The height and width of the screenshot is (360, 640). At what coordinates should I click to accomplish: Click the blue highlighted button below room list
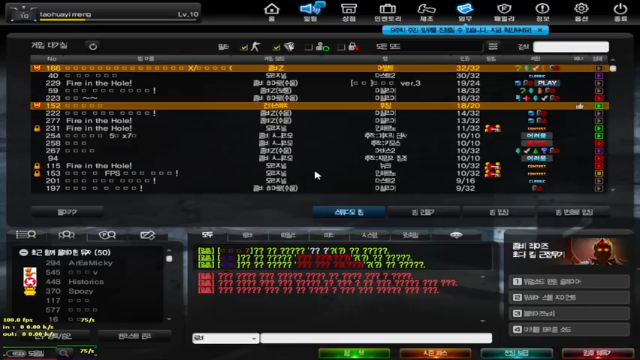349,212
